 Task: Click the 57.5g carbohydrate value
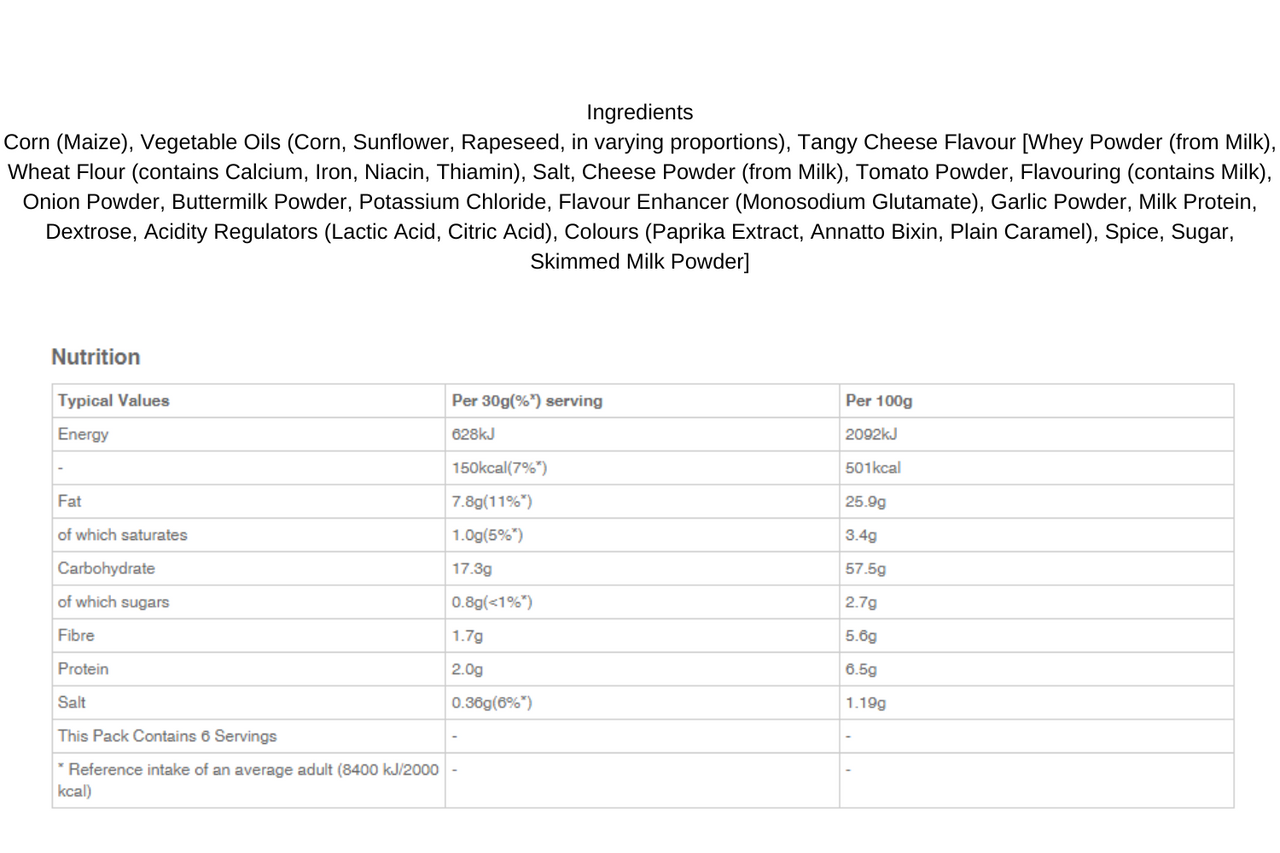[x=865, y=569]
